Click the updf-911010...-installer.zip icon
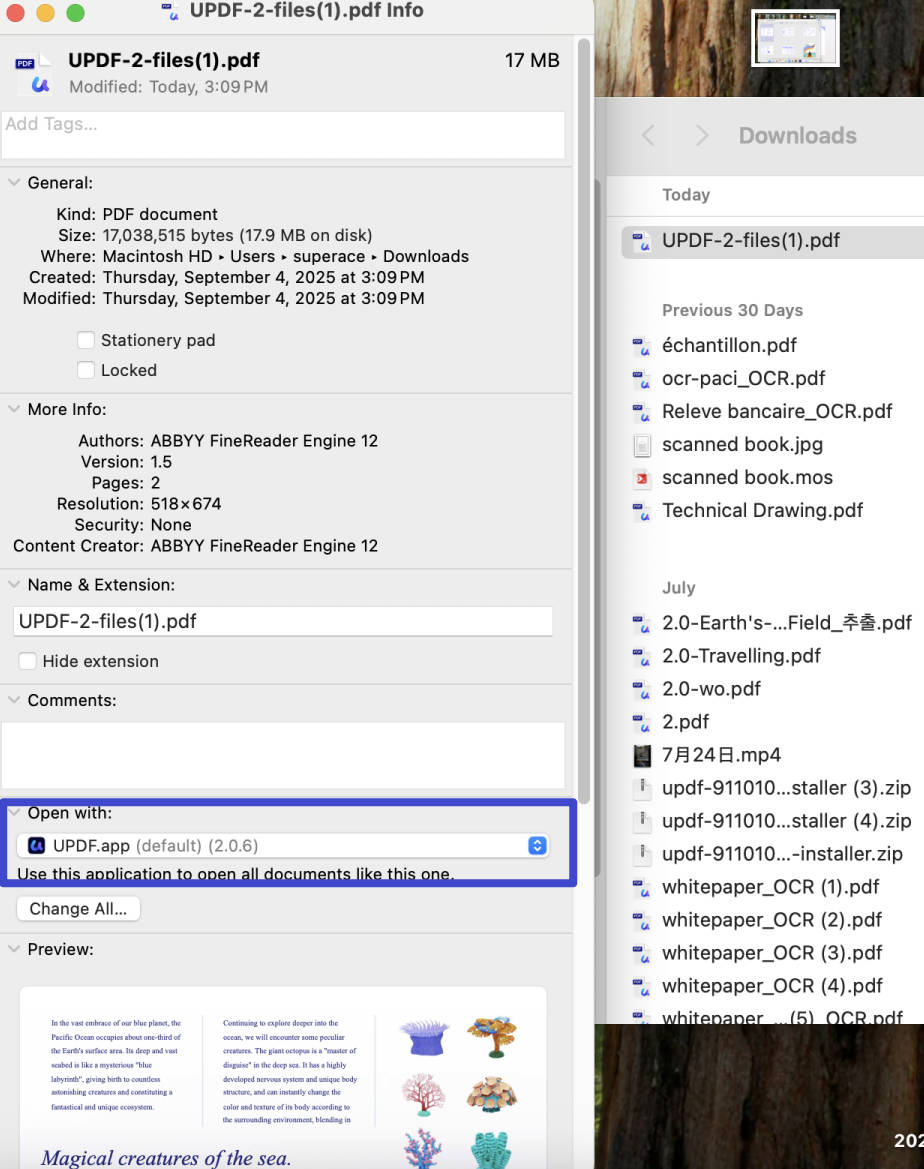The image size is (924, 1169). click(641, 854)
